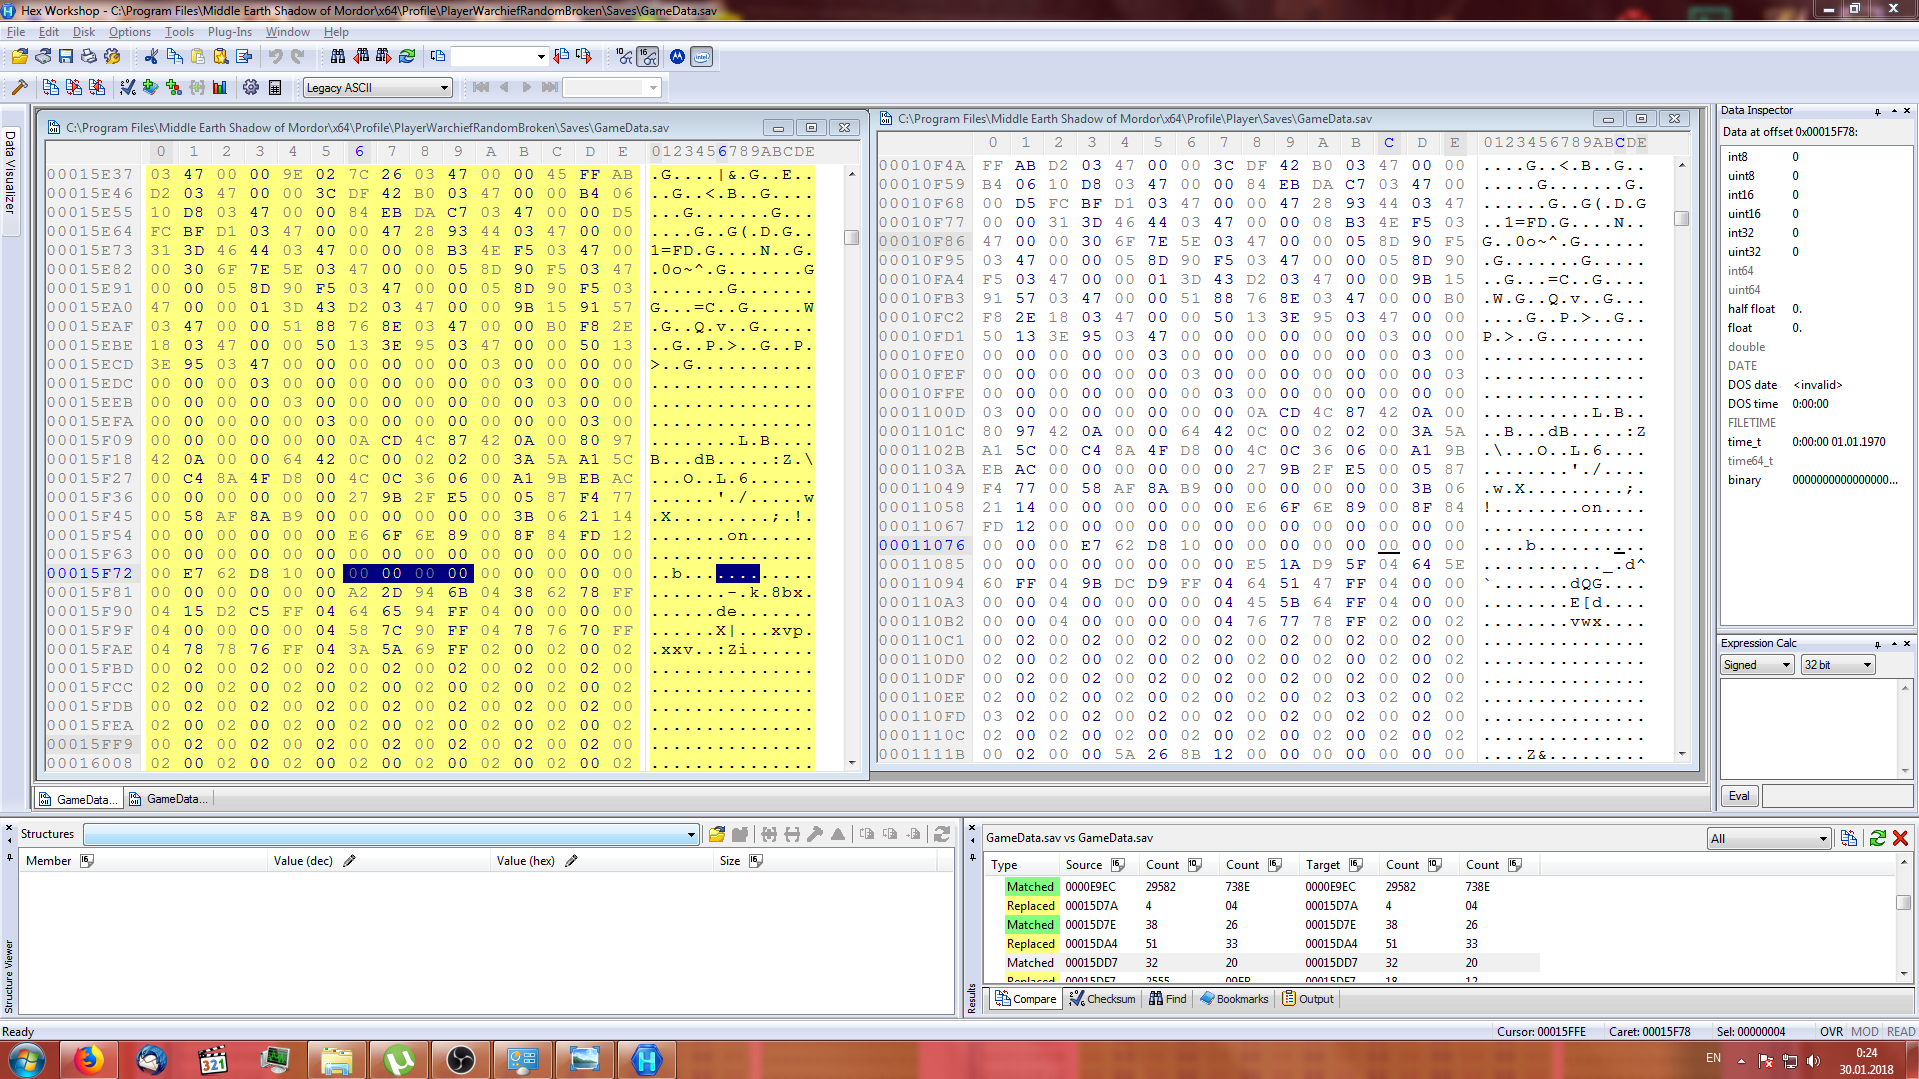1919x1079 pixels.
Task: Click the Open Drive icon in toolbar
Action: tap(42, 57)
